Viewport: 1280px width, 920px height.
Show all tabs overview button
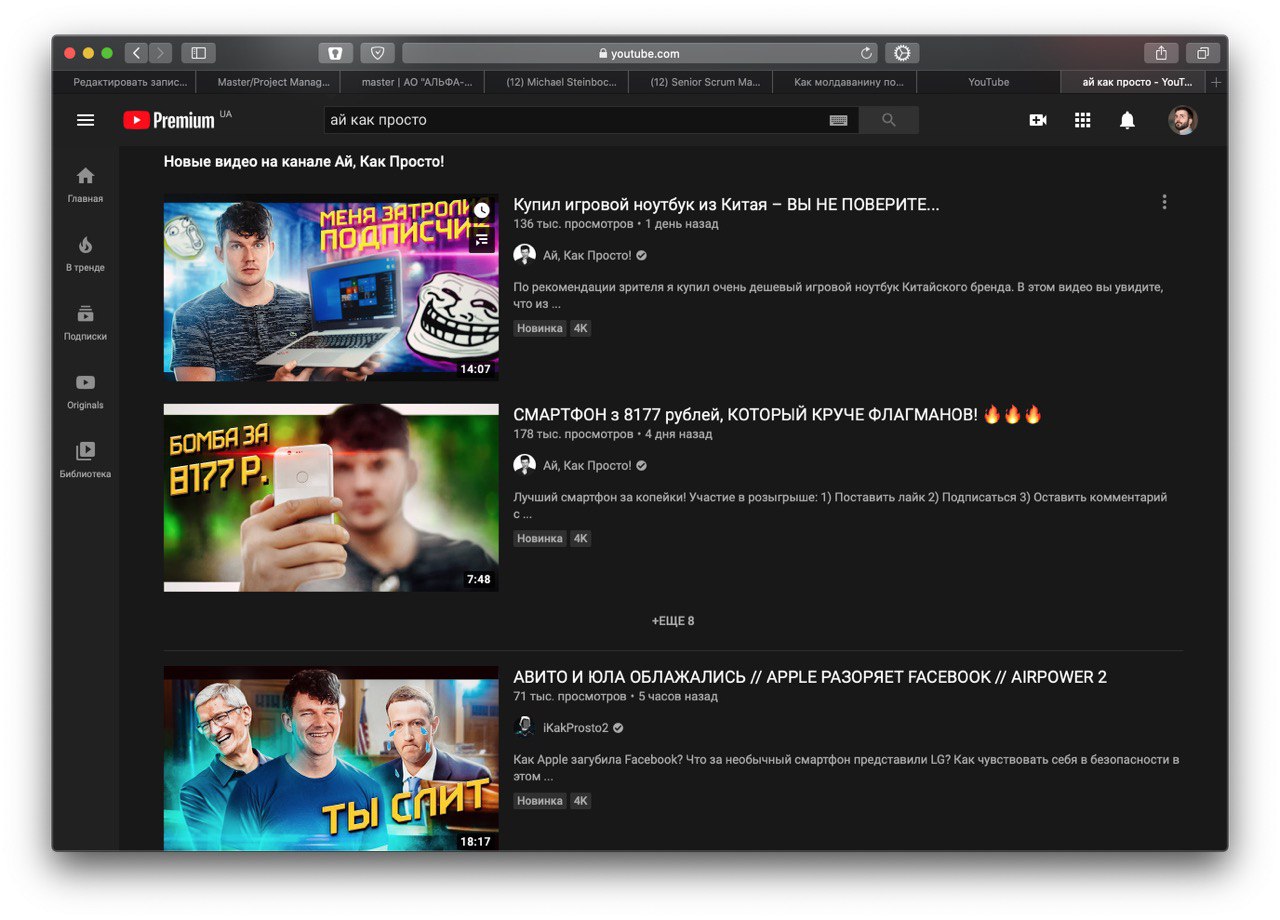point(1203,53)
